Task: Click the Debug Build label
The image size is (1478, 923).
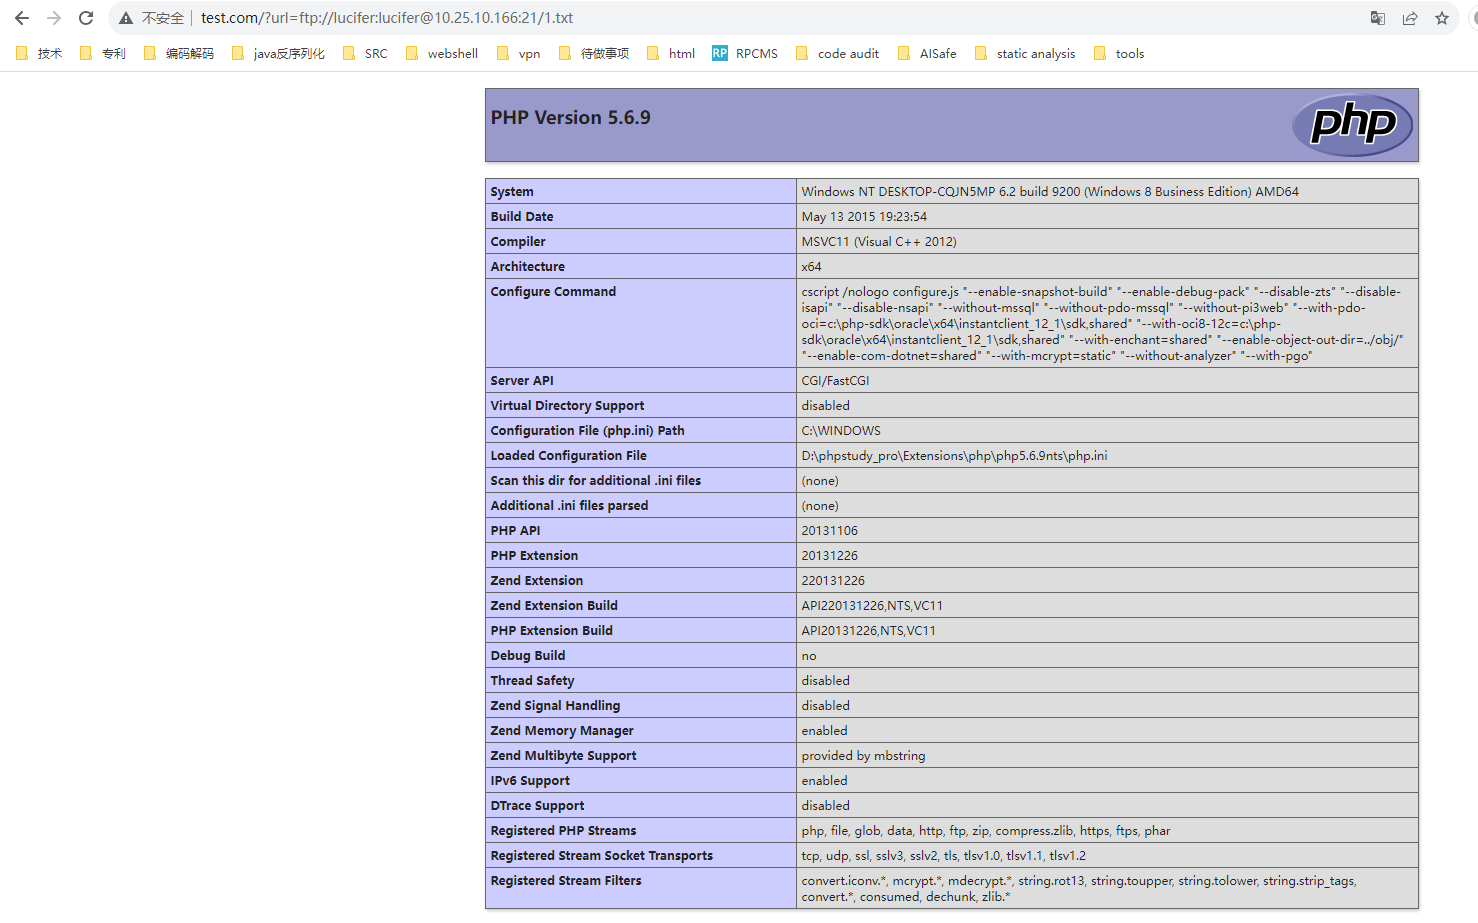Action: pyautogui.click(x=528, y=656)
